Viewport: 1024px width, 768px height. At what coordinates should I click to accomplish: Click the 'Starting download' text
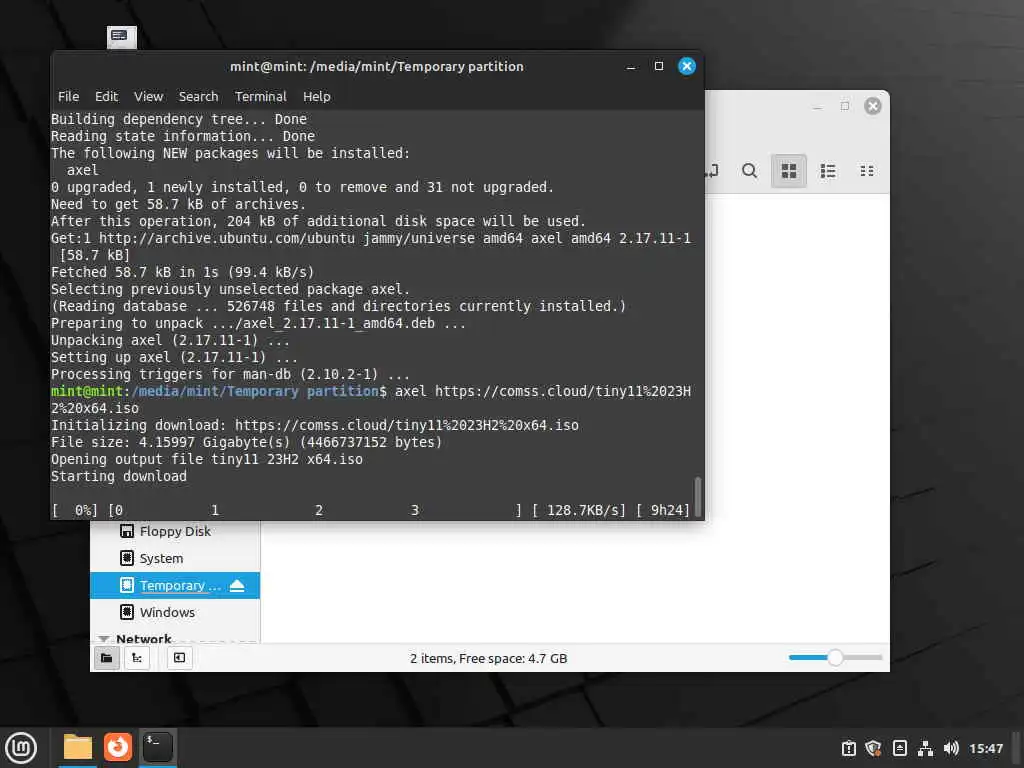point(119,476)
